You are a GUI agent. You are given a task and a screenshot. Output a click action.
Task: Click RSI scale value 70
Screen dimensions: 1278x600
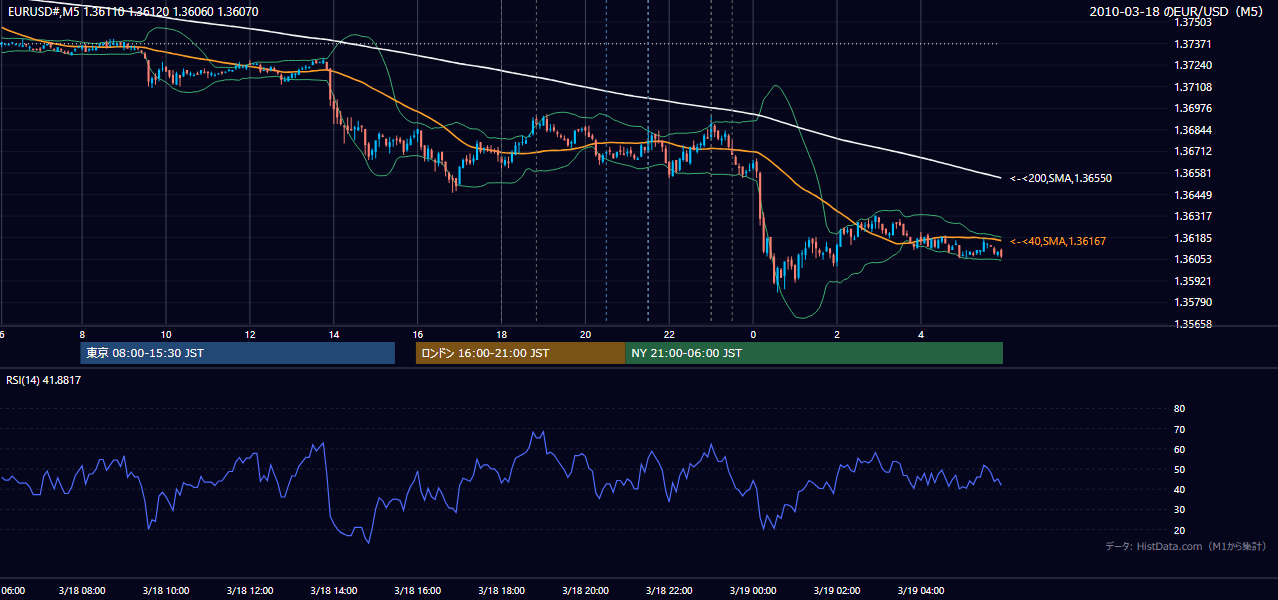coord(1179,429)
